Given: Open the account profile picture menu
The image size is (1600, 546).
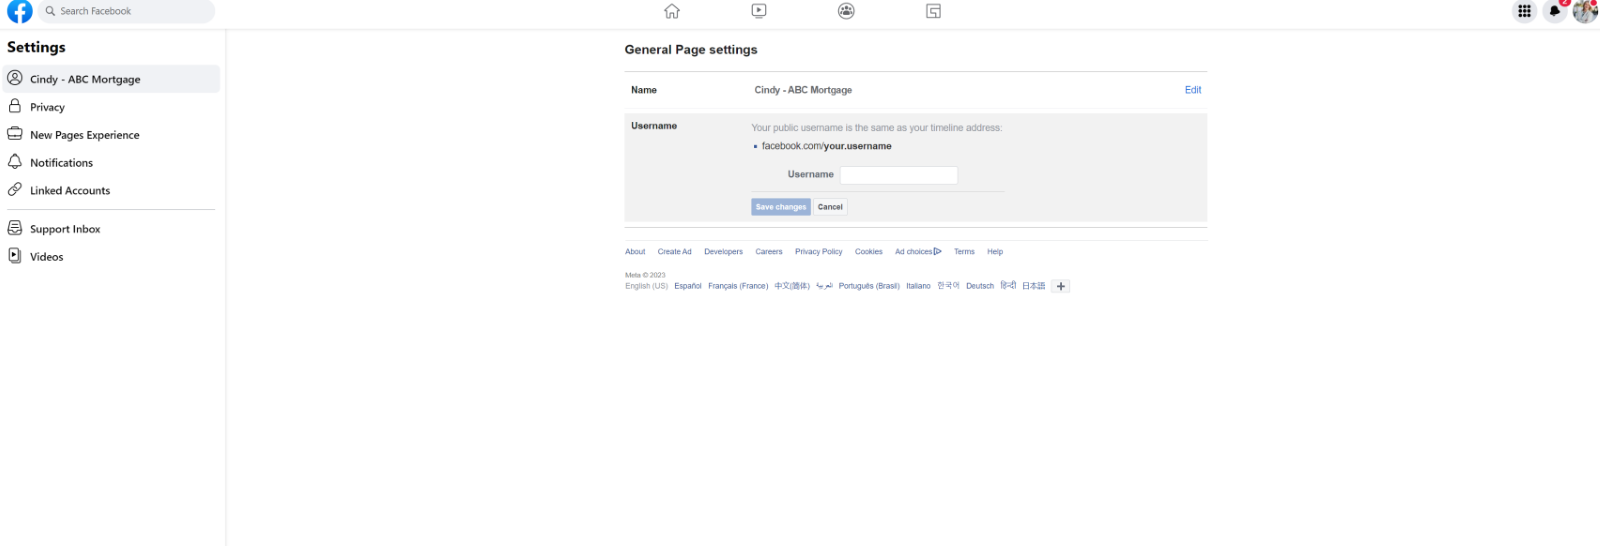Looking at the screenshot, I should (1584, 11).
